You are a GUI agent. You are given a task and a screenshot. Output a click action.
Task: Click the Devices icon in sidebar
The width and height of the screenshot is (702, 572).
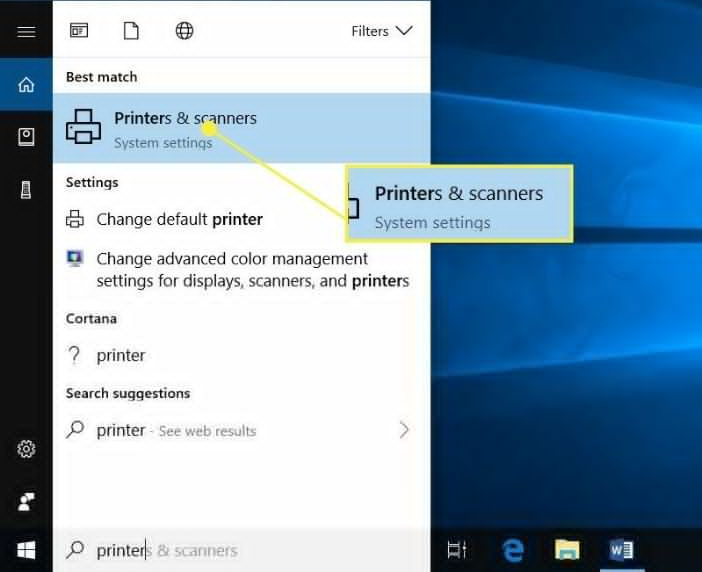pos(26,191)
